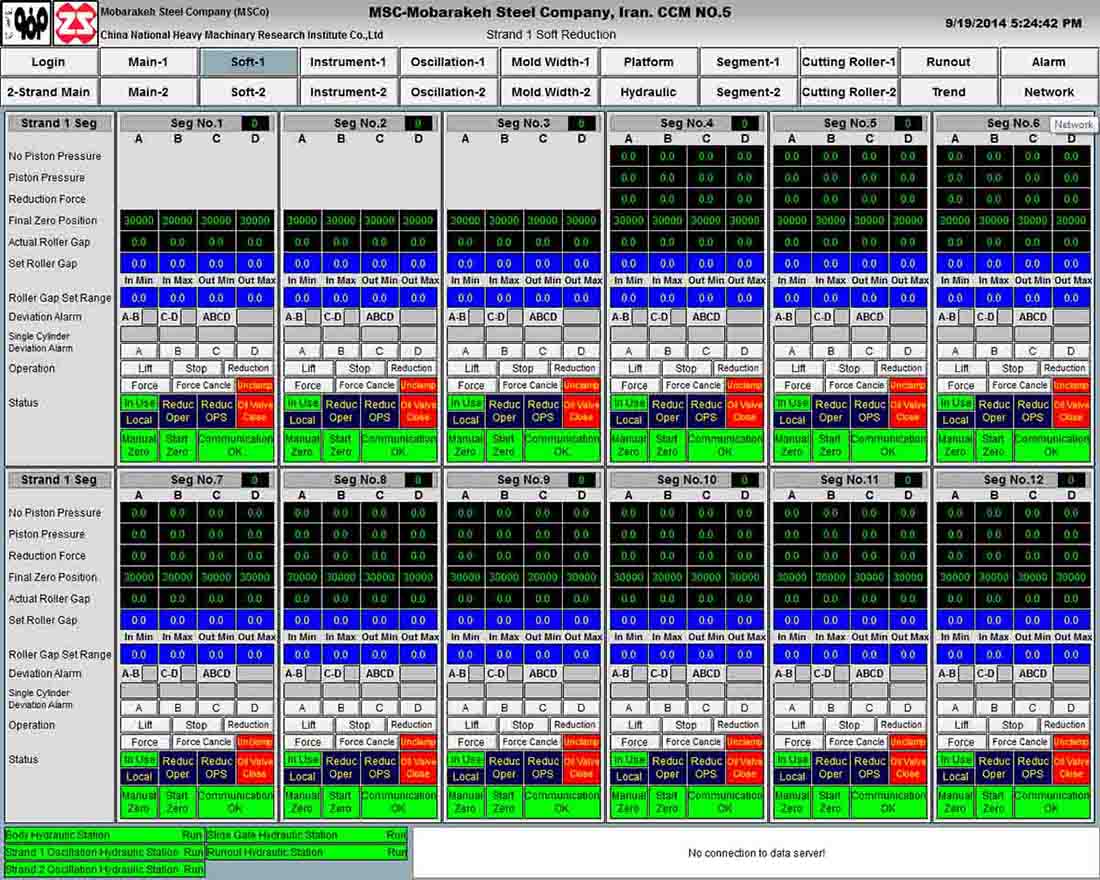Click the Force button for Seg No.4
This screenshot has height=880, width=1100.
pos(634,385)
